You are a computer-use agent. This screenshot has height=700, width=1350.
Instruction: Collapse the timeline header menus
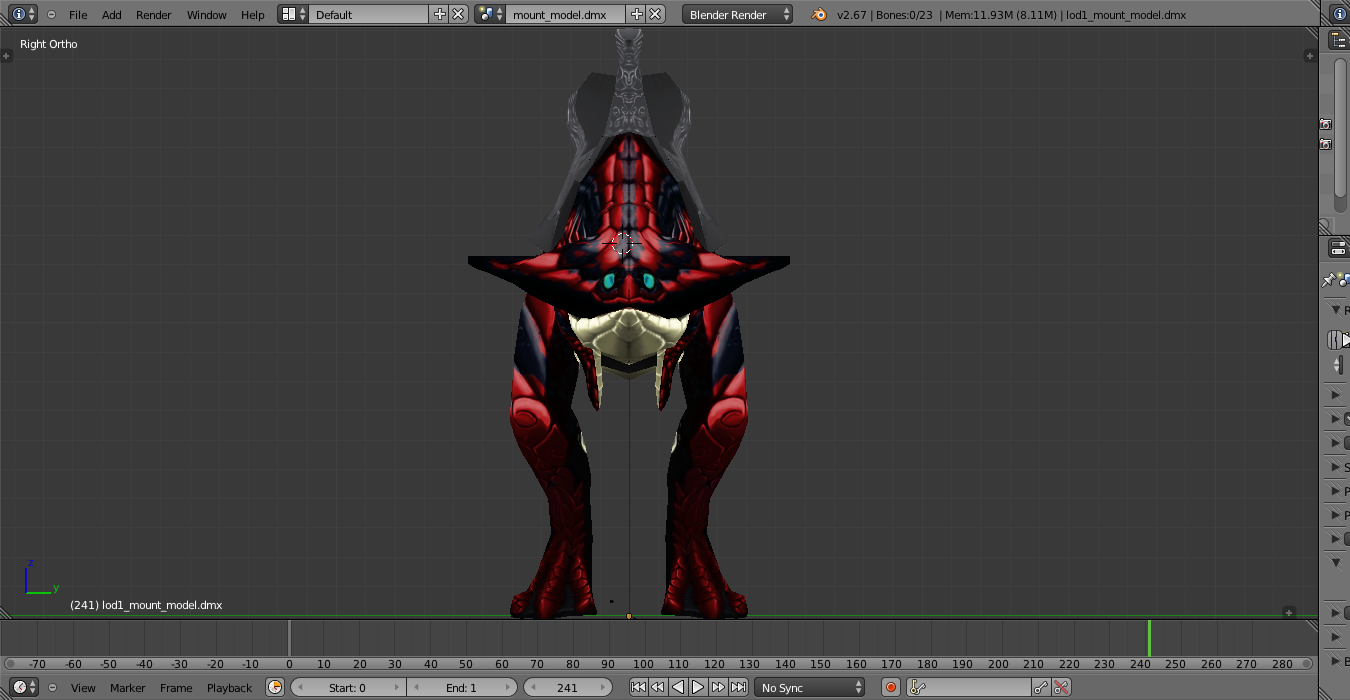pyautogui.click(x=52, y=687)
